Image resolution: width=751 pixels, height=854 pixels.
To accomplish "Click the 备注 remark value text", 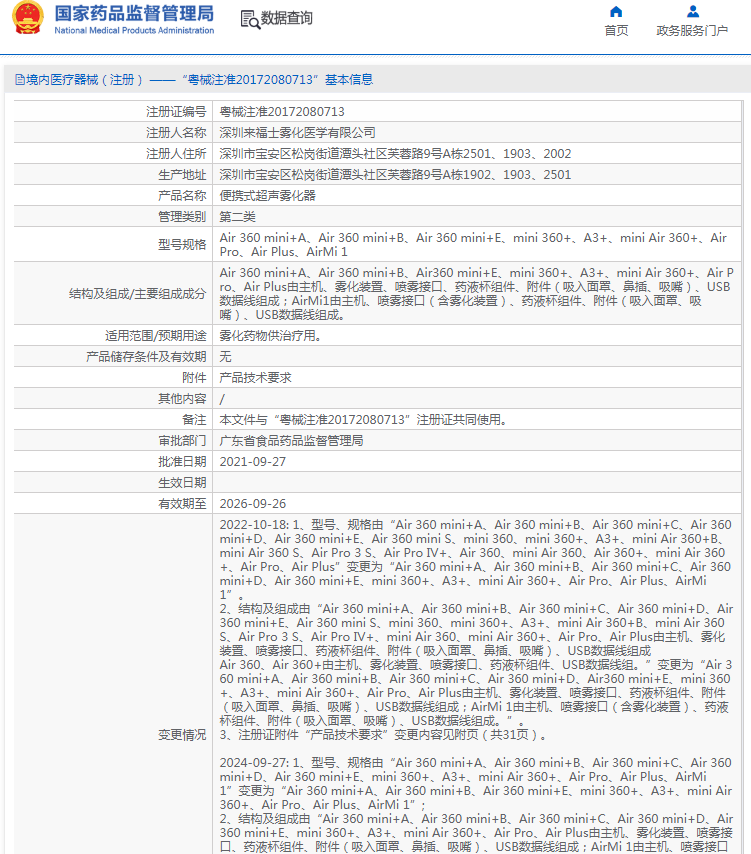I will tap(363, 420).
